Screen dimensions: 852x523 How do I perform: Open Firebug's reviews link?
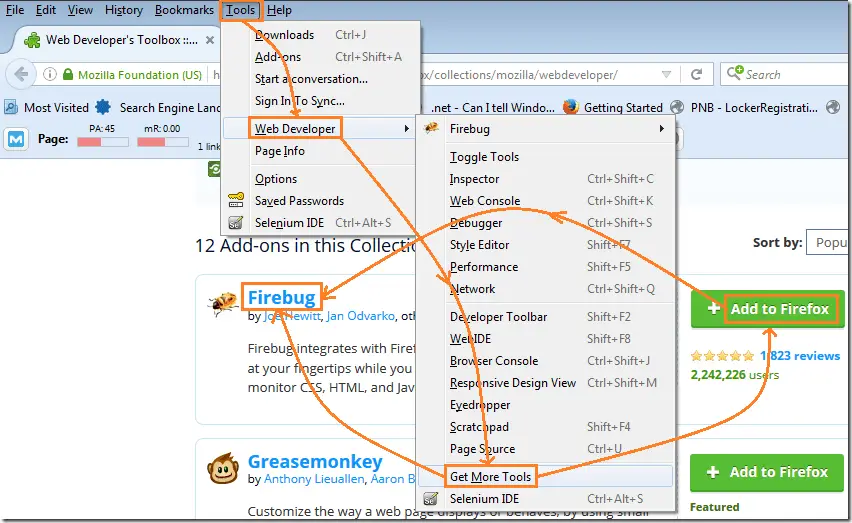[800, 356]
